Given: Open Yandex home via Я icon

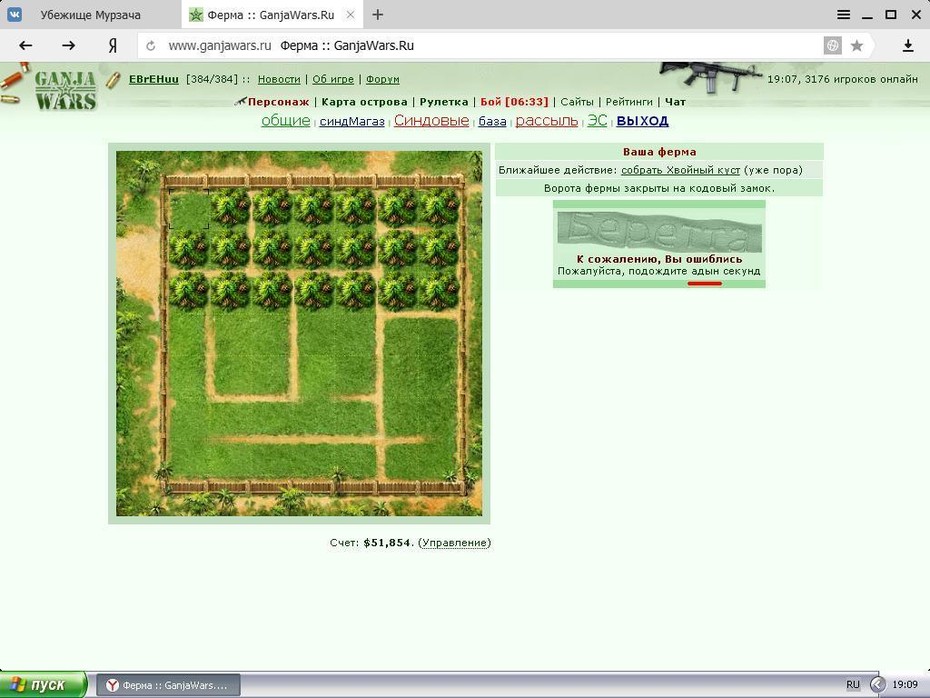Looking at the screenshot, I should pos(113,45).
